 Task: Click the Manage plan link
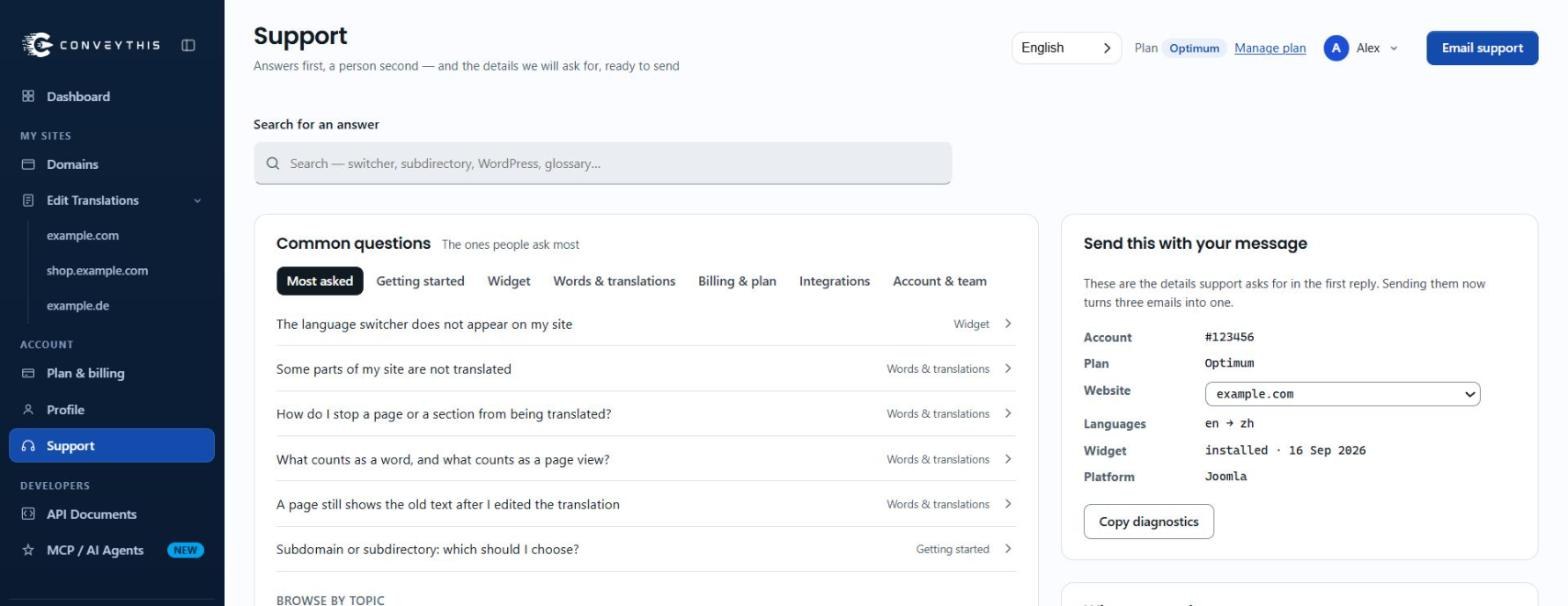(x=1270, y=48)
